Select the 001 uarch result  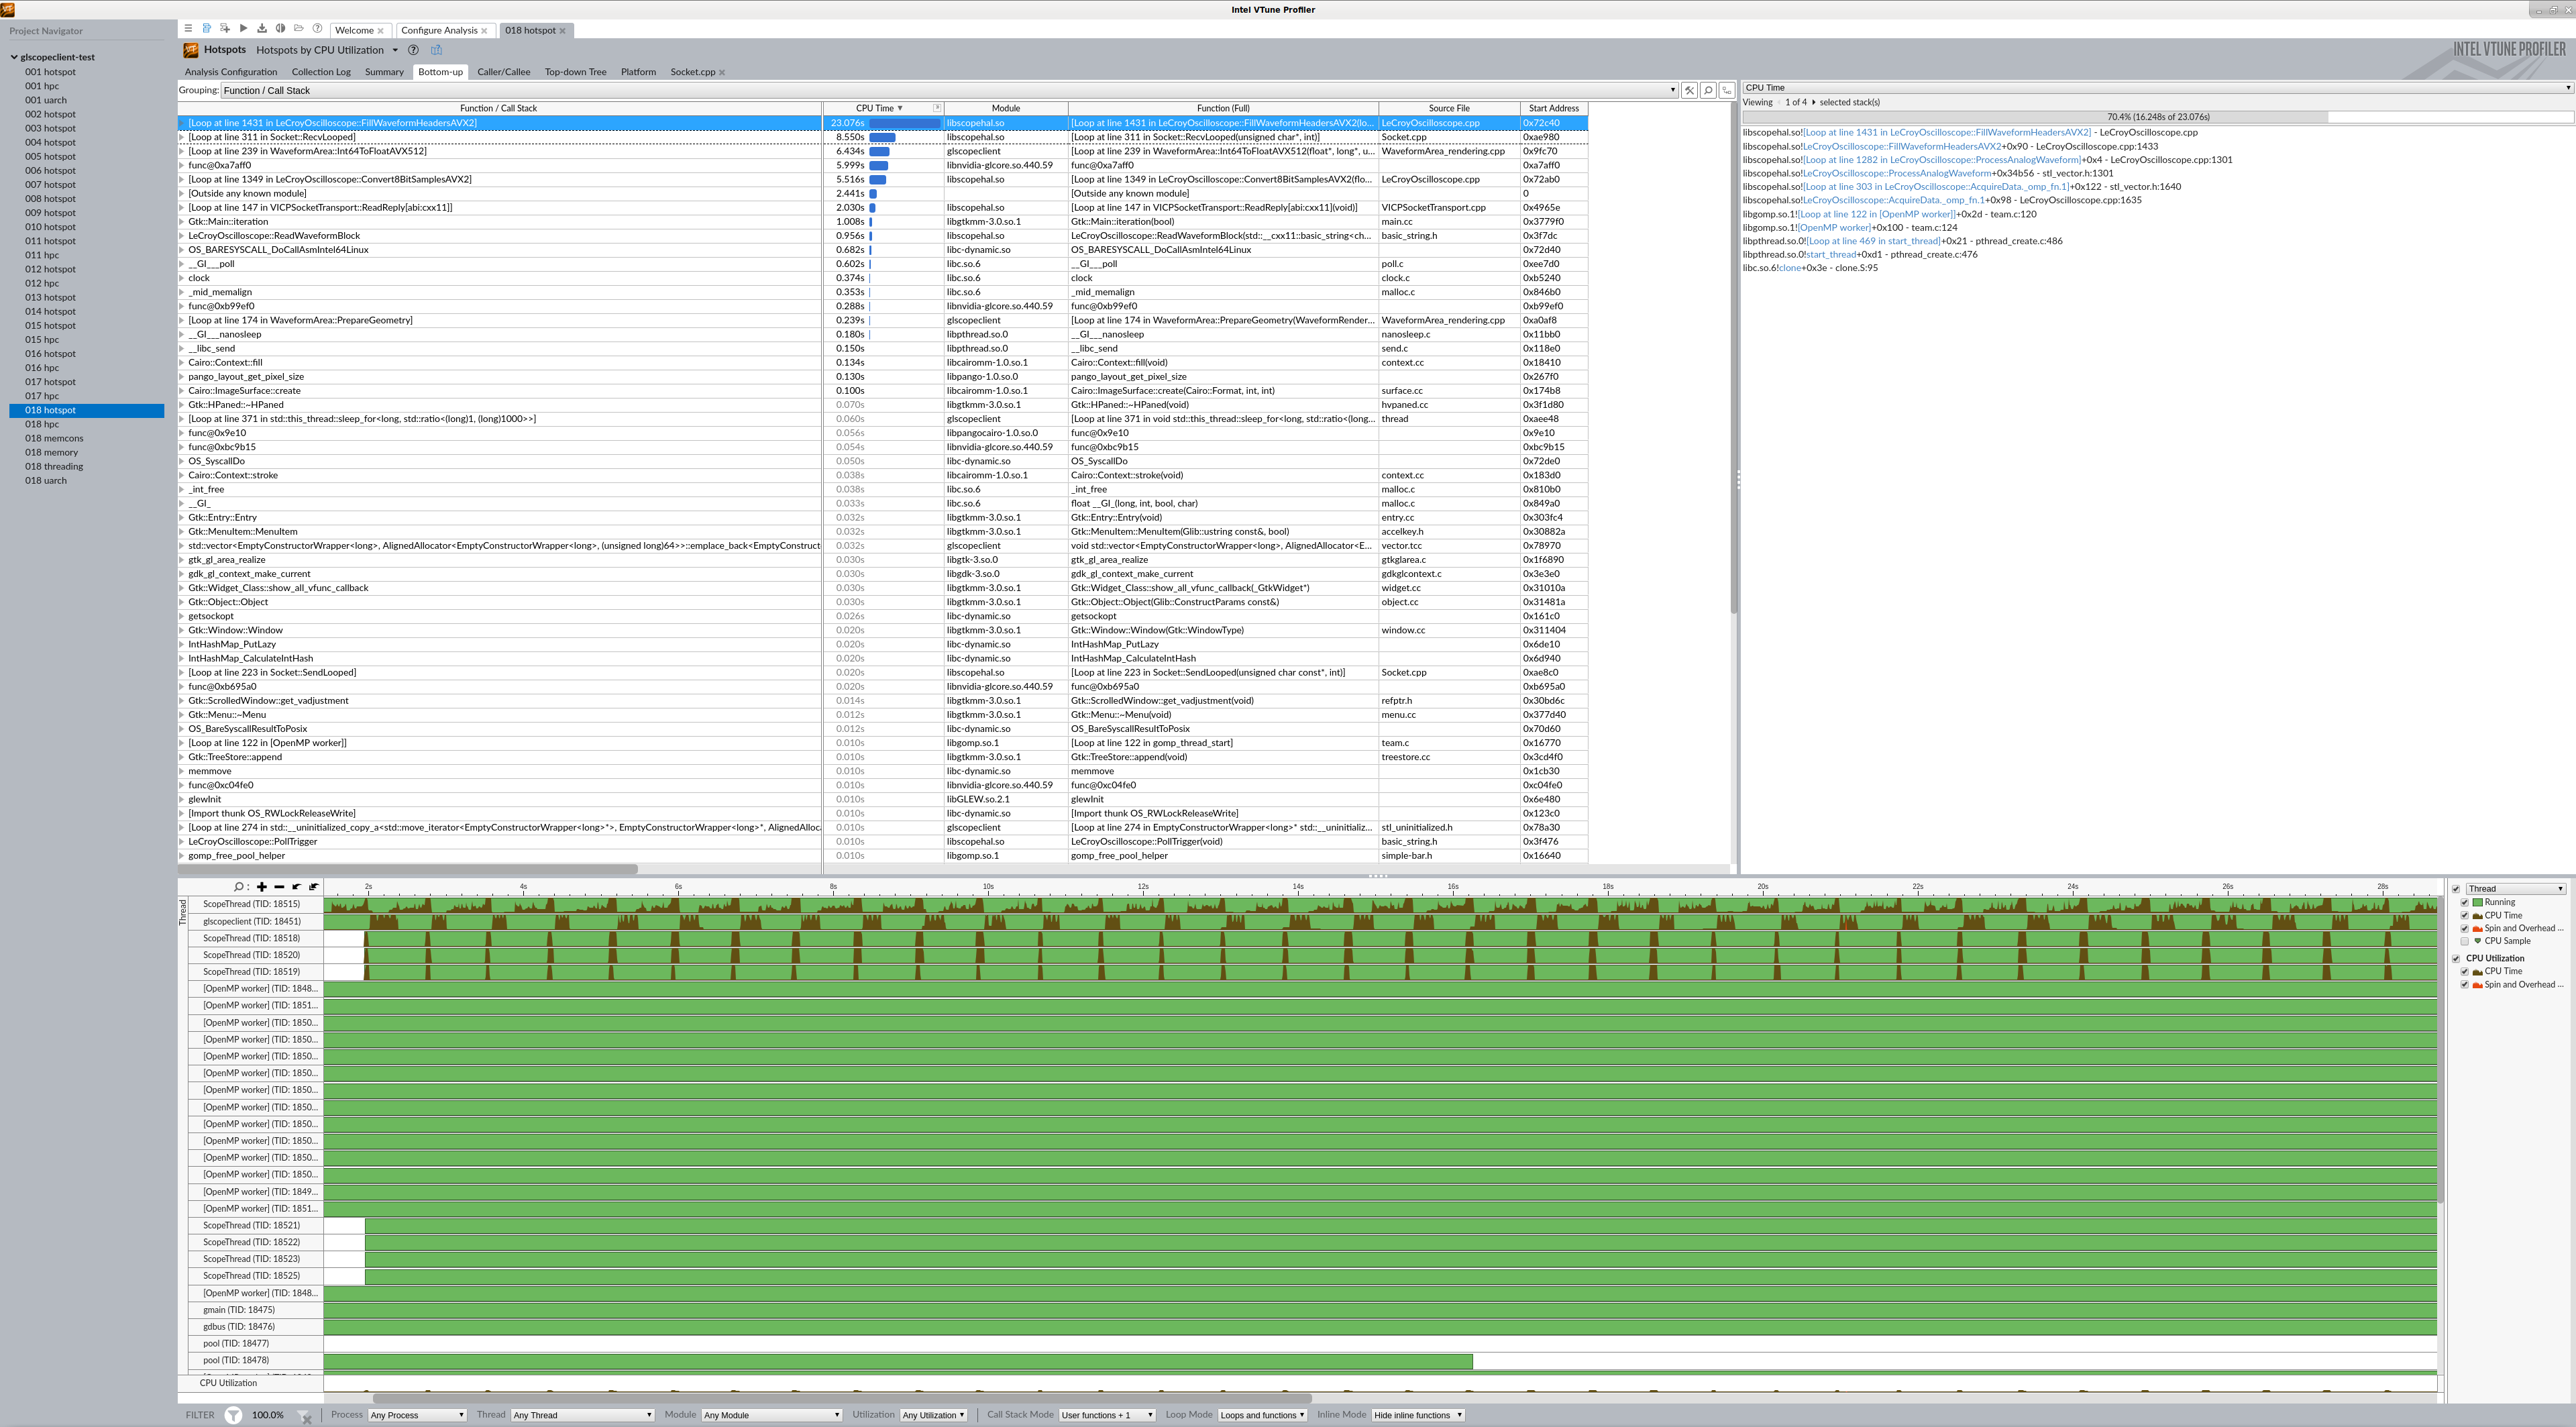[46, 100]
